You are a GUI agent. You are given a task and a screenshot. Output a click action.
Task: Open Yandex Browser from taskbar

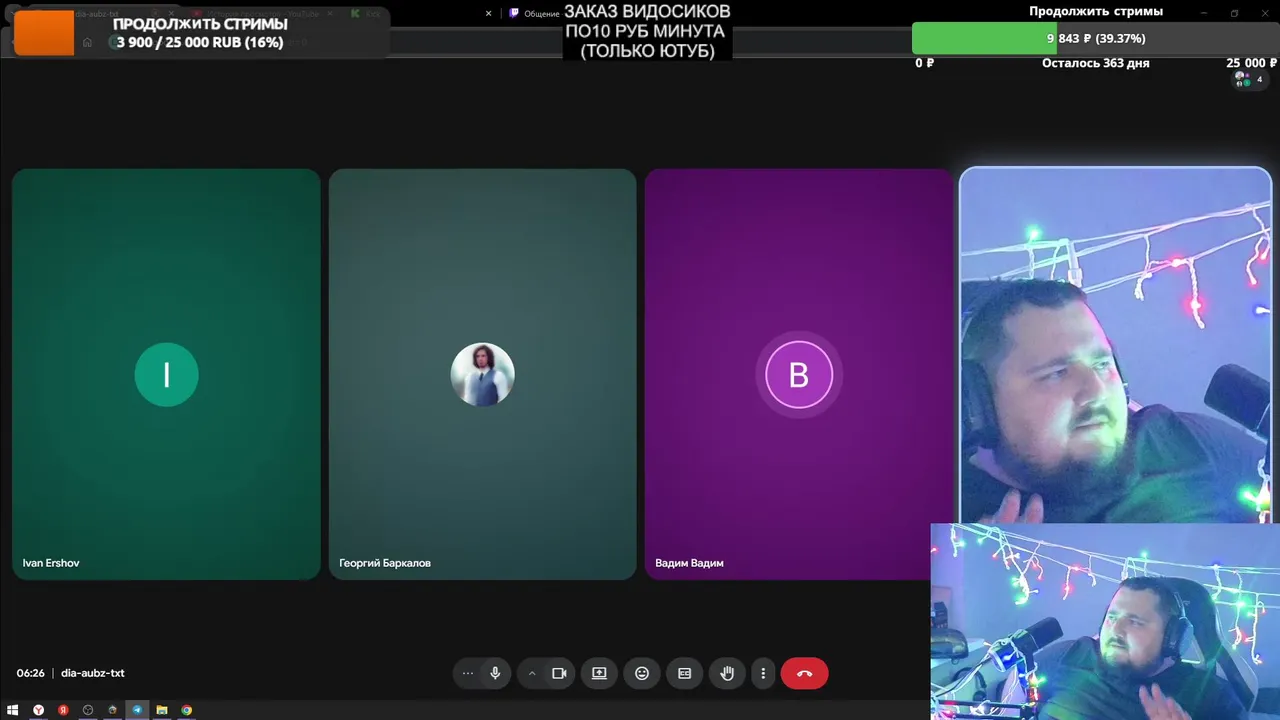pos(39,710)
